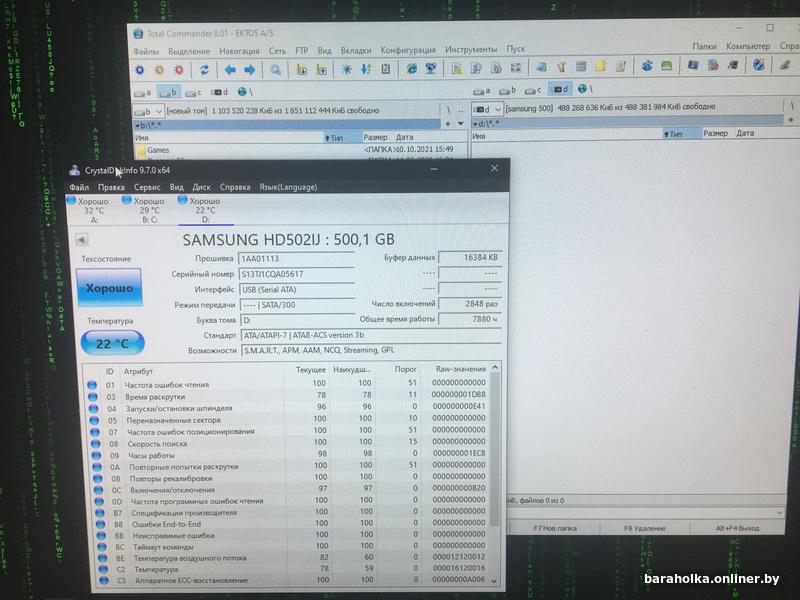Image resolution: width=800 pixels, height=600 pixels.
Task: Open Диск menu in CrystalDiskInfo
Action: pyautogui.click(x=201, y=187)
